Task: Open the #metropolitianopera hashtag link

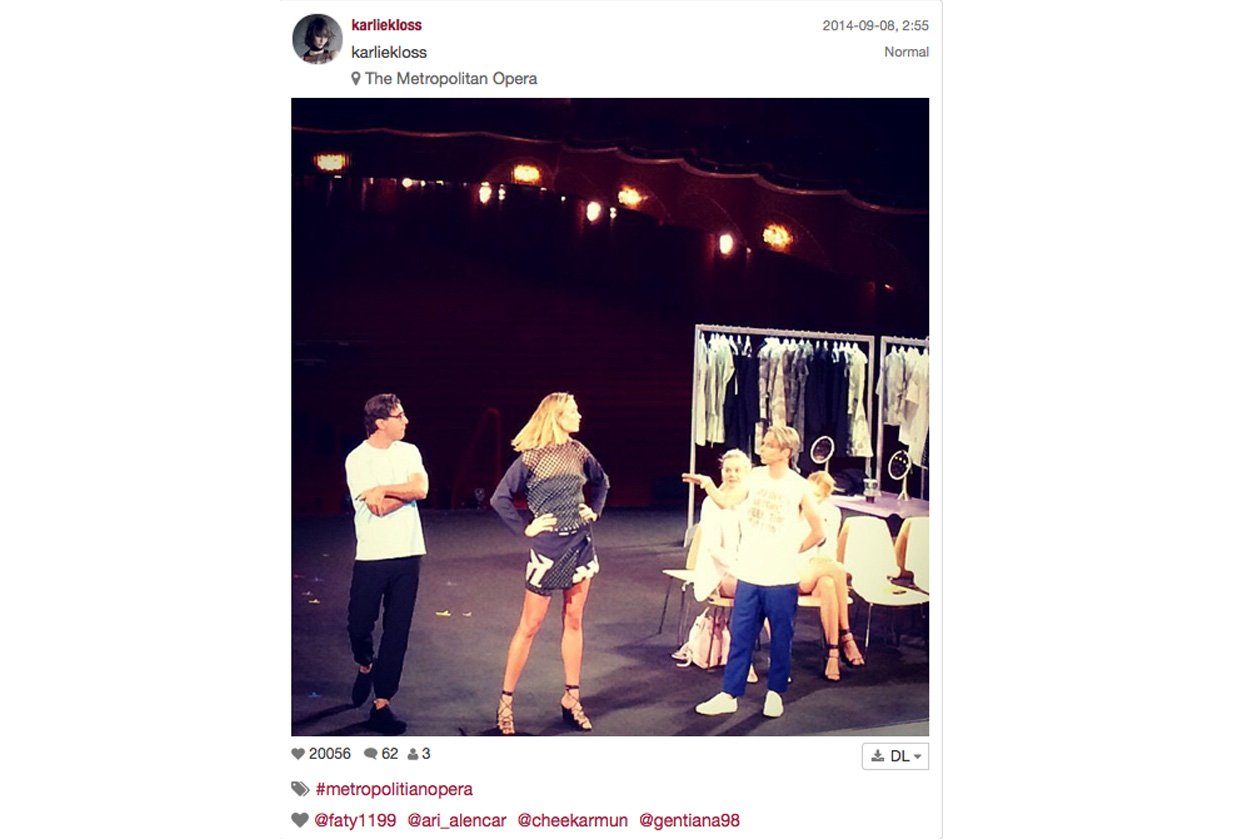Action: (x=394, y=789)
